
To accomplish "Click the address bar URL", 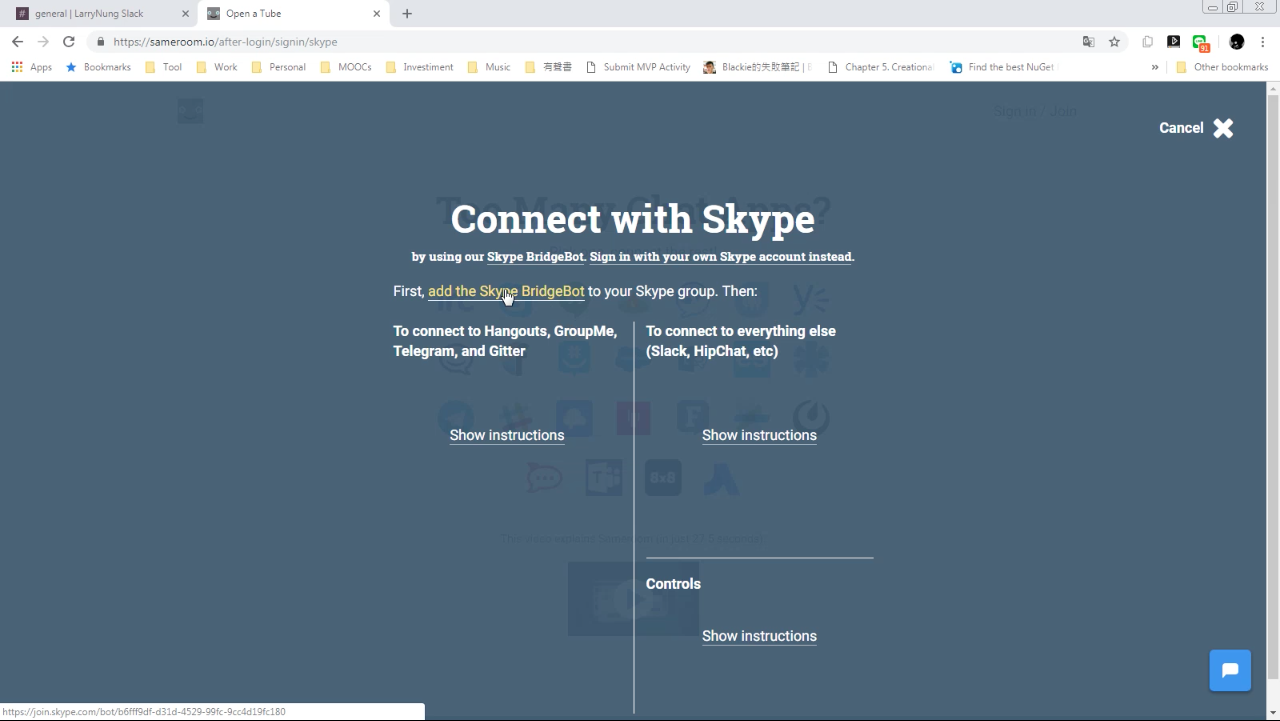I will [225, 42].
